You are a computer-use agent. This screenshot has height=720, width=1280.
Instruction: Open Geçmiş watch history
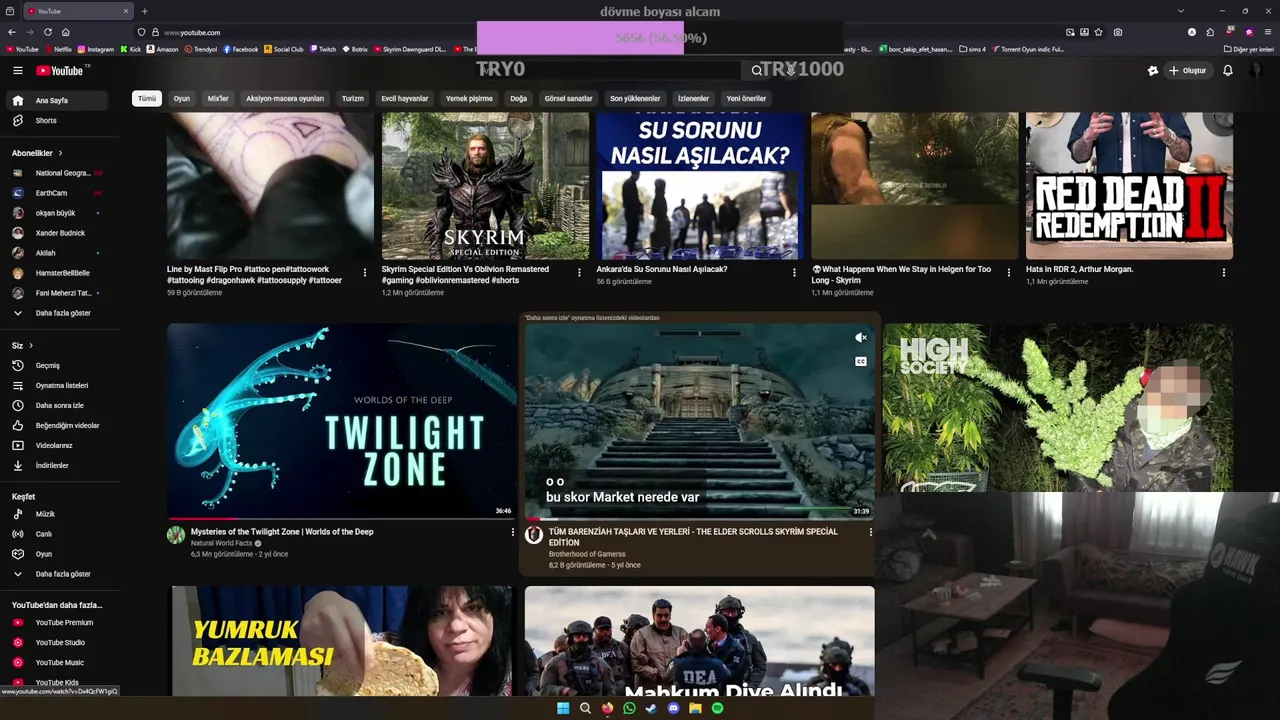(48, 365)
